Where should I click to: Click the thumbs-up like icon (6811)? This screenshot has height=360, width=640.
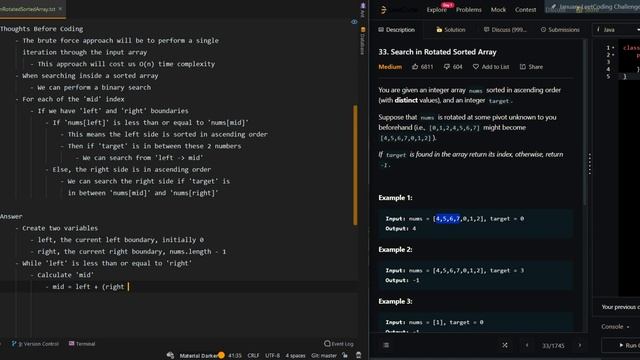pos(415,67)
